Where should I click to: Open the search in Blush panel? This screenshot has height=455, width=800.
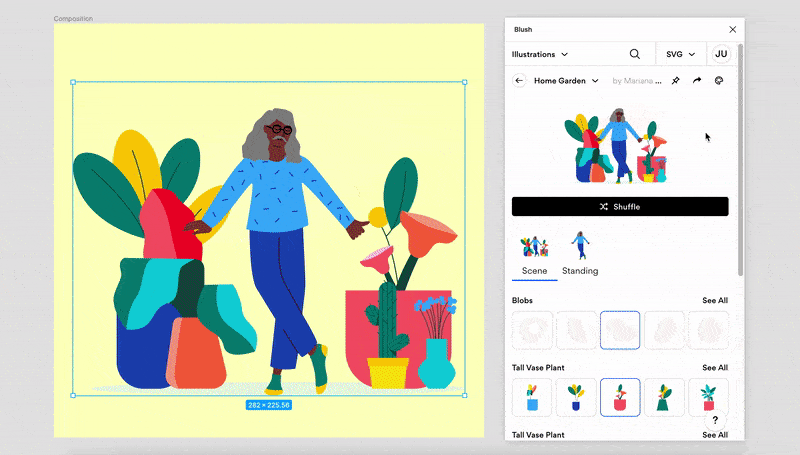634,54
